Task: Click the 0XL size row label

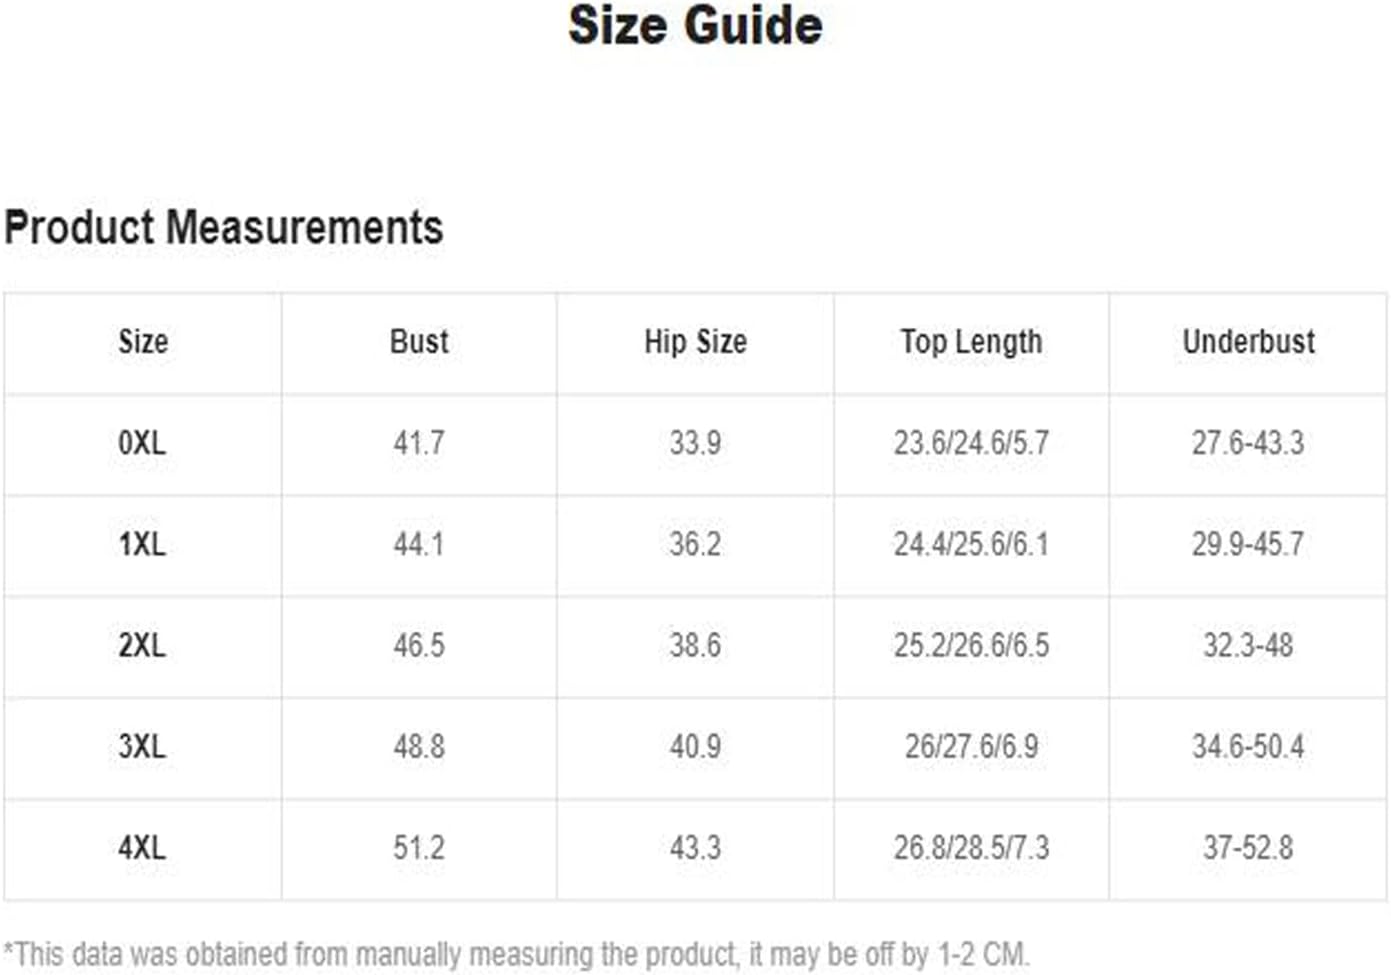Action: click(142, 443)
